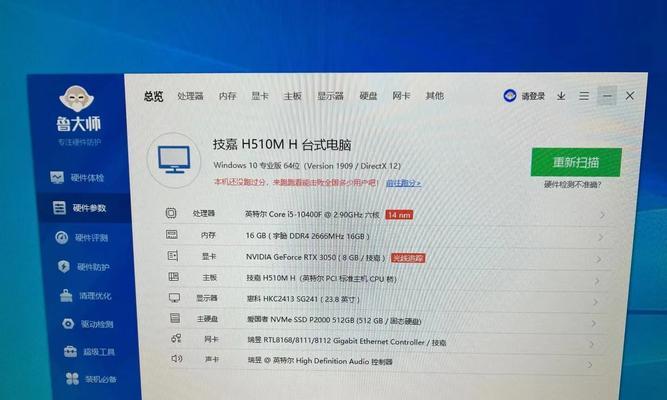Image resolution: width=667 pixels, height=400 pixels.
Task: Click the 16 GB DDR4 2666MHz memory text
Action: [308, 236]
